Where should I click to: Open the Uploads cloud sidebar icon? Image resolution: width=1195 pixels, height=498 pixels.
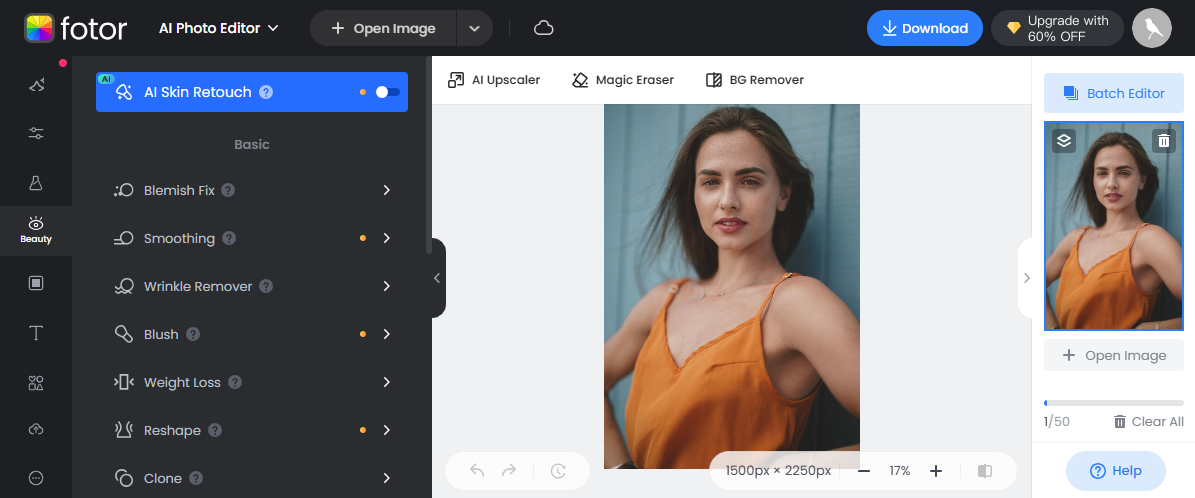coord(36,429)
